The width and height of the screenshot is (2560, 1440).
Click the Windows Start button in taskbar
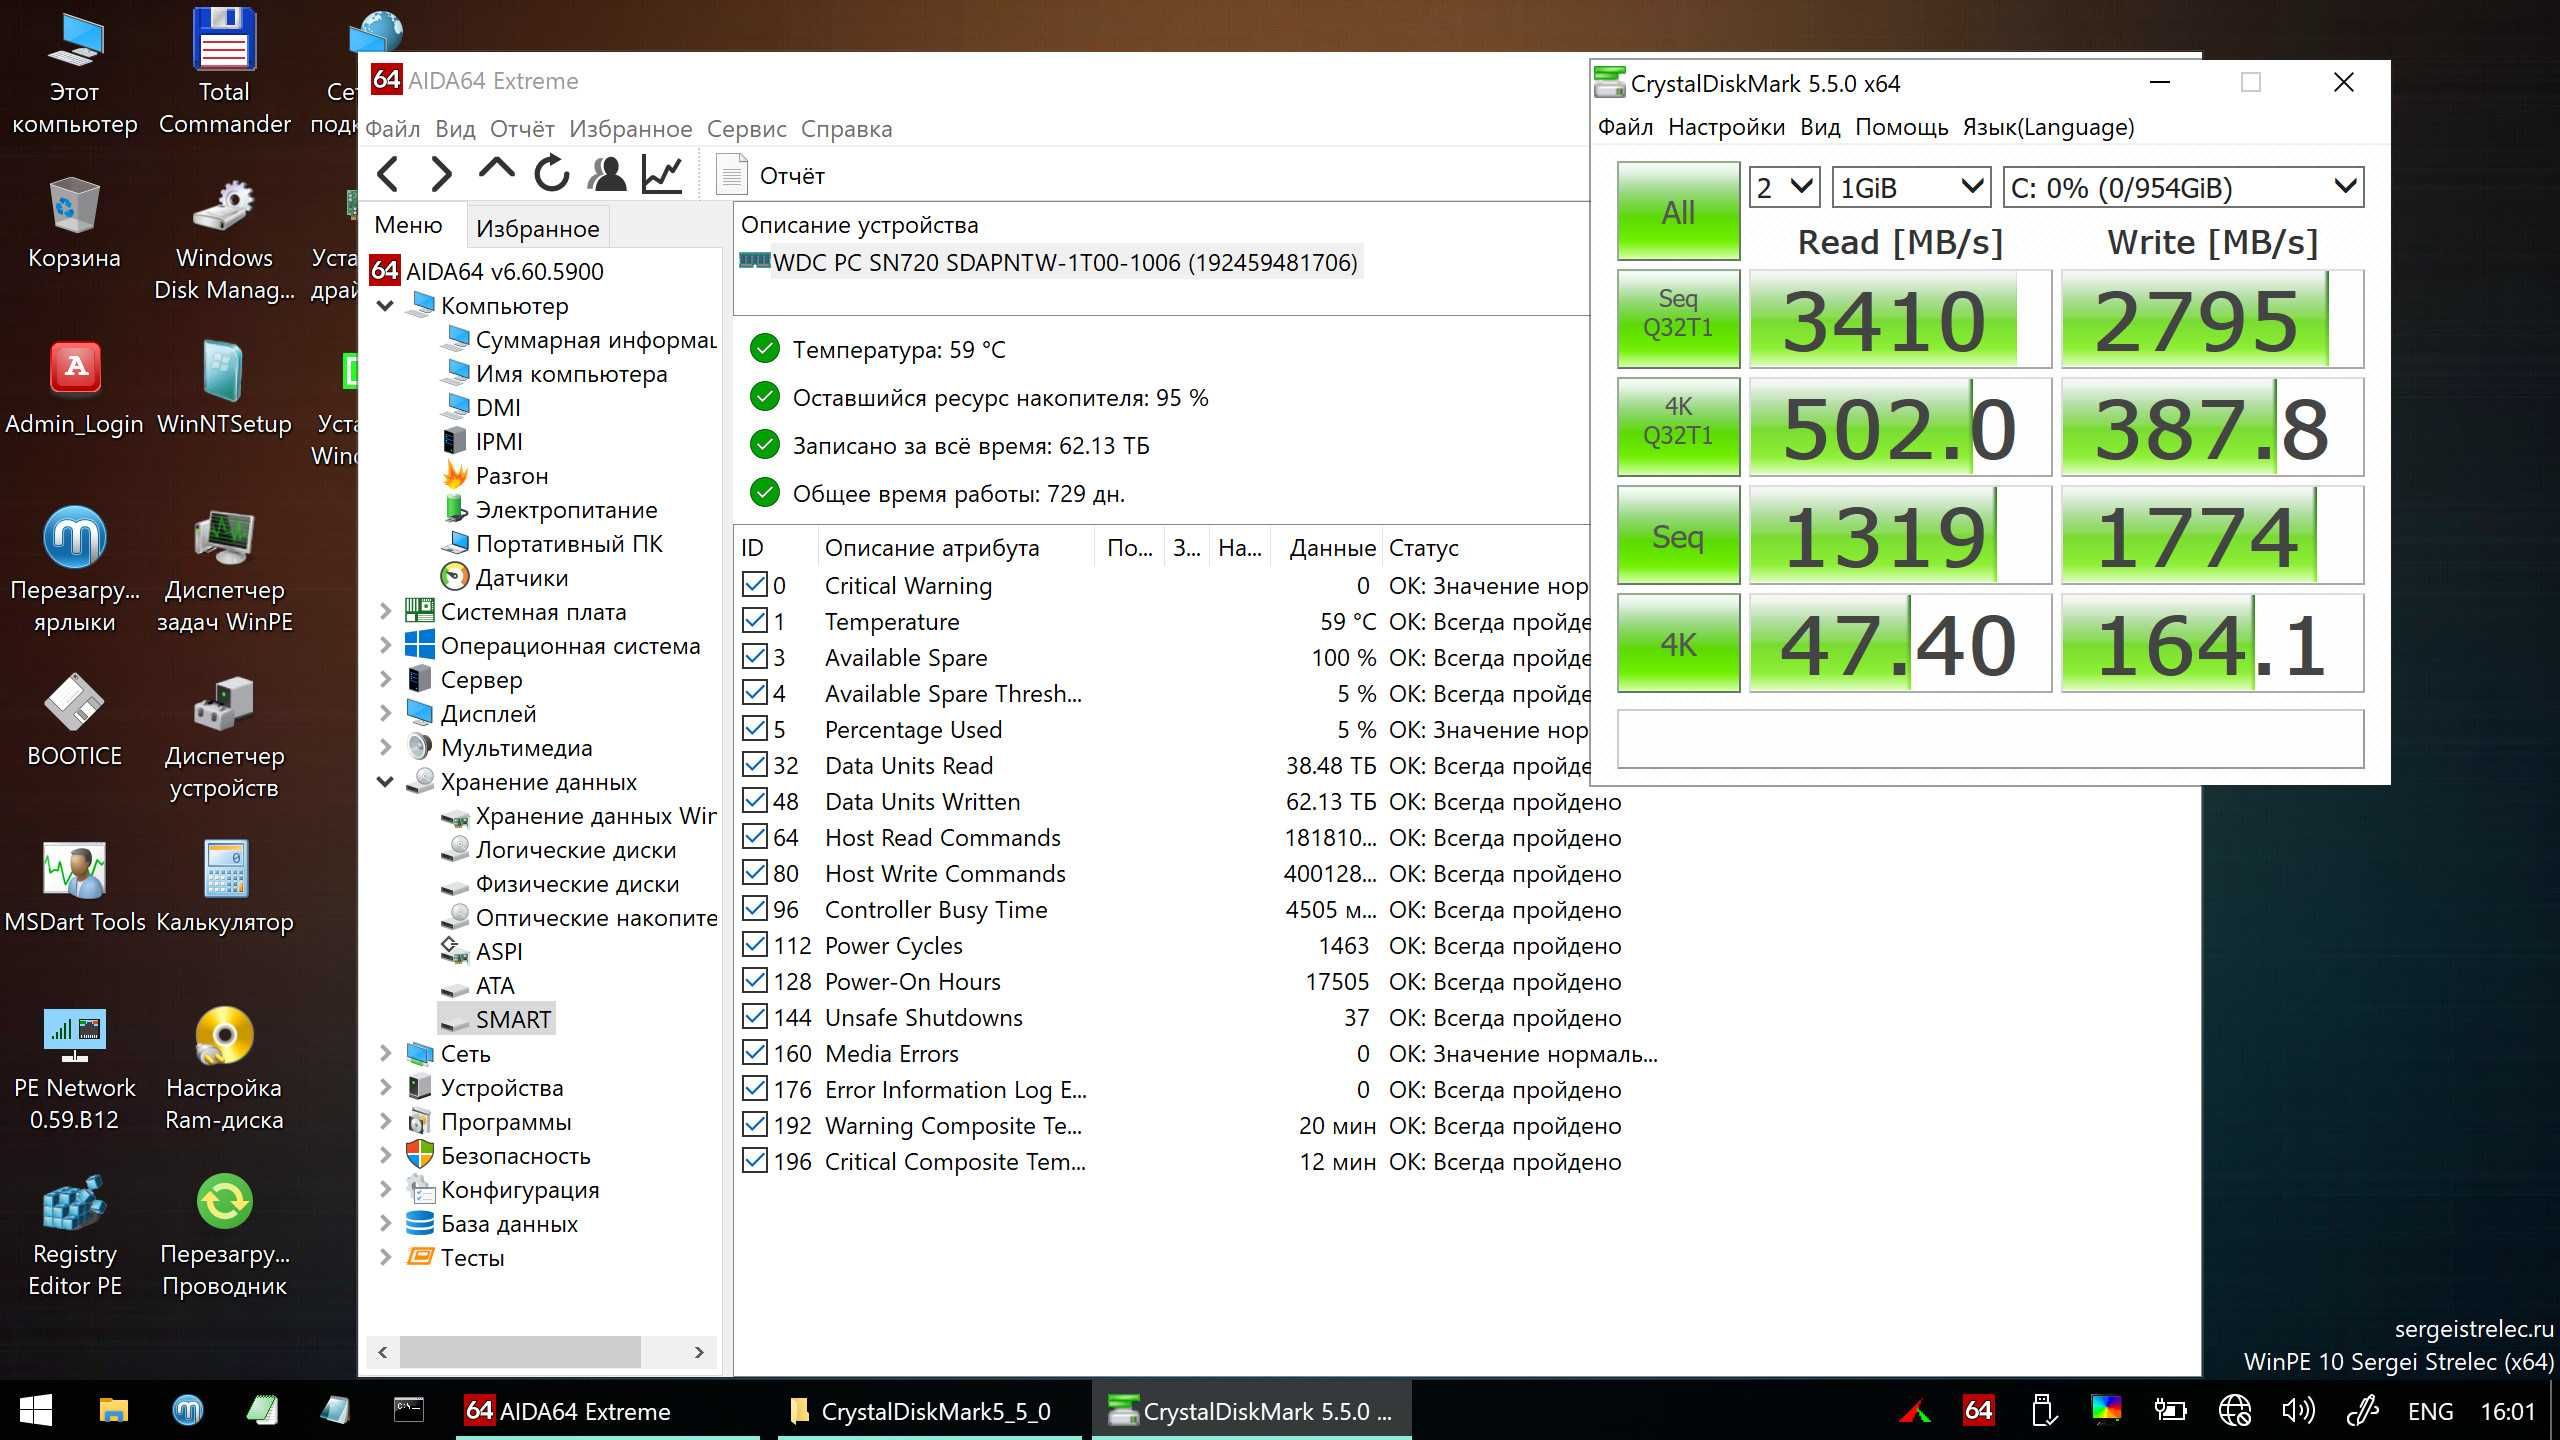(36, 1411)
